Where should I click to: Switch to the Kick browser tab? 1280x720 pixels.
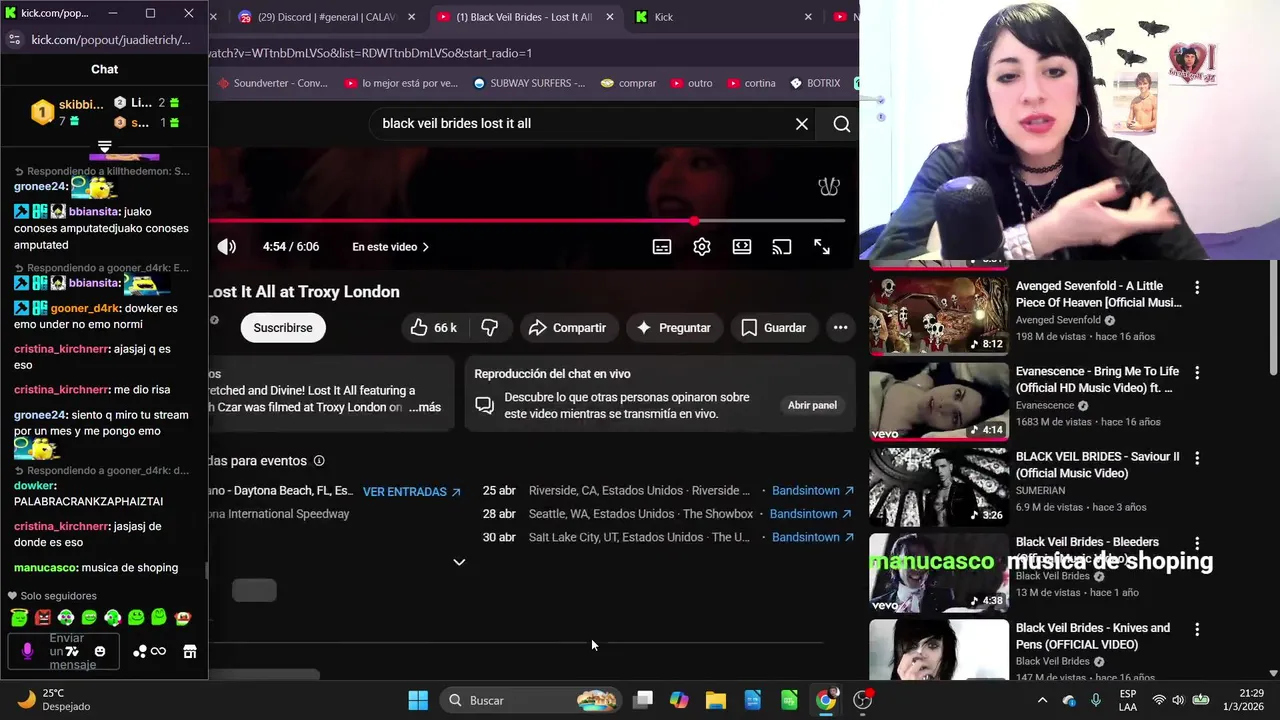(x=722, y=17)
